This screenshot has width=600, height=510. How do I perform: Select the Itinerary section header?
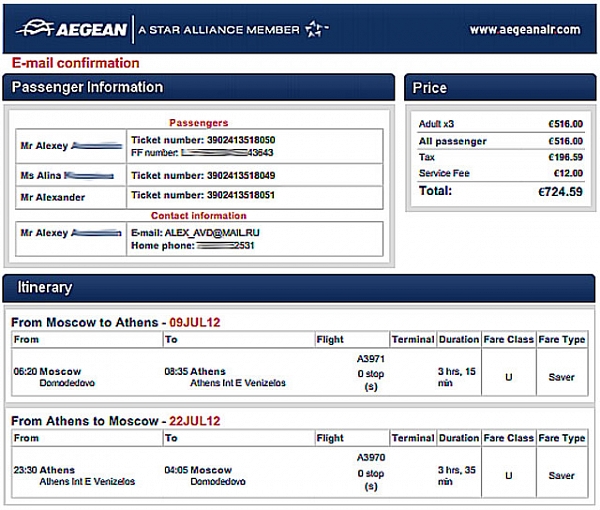tap(45, 287)
